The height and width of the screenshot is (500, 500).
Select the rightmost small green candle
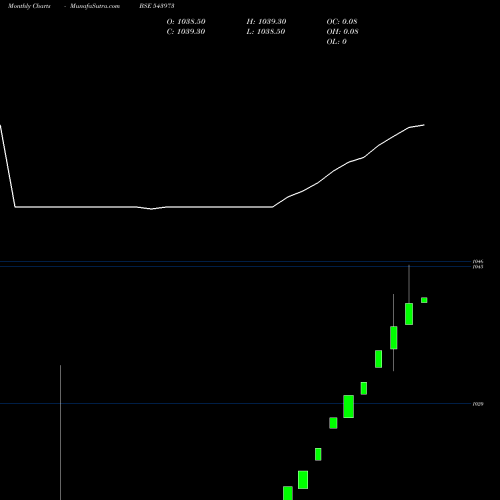tap(424, 300)
